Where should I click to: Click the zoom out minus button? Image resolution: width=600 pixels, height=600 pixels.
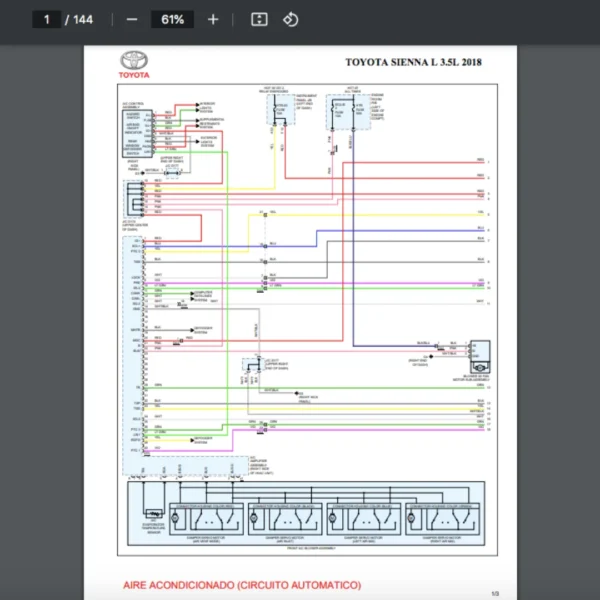point(133,20)
